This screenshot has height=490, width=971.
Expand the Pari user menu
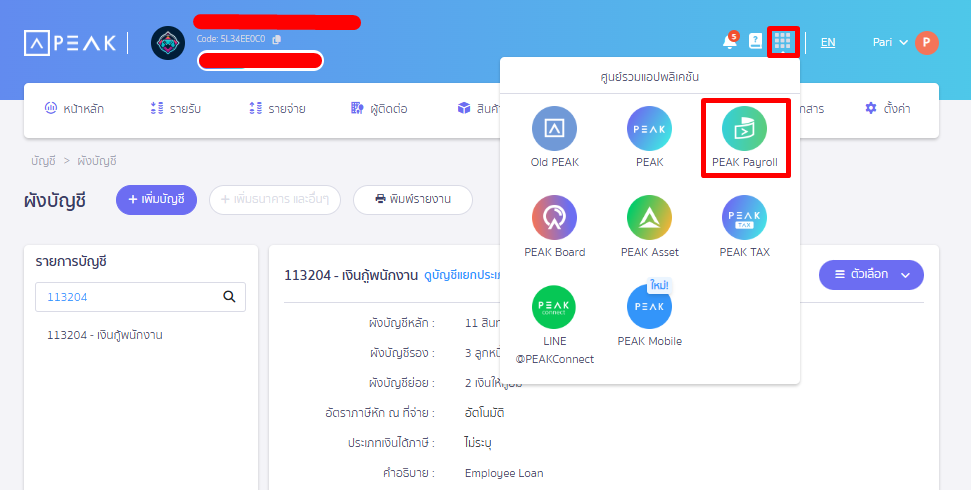[890, 42]
